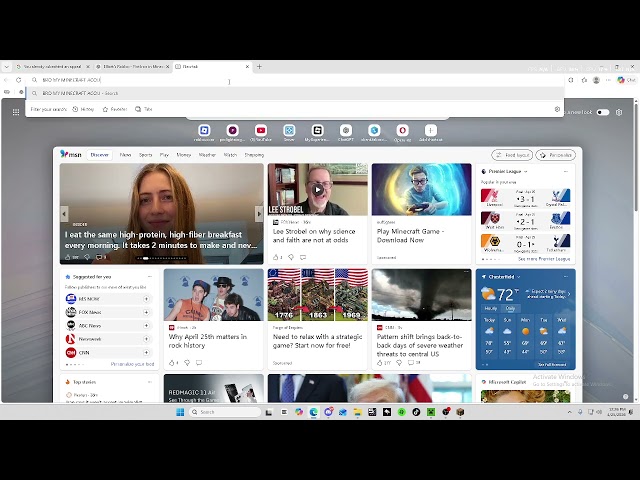The height and width of the screenshot is (480, 640).
Task: Open weather card more options
Action: coord(566,277)
